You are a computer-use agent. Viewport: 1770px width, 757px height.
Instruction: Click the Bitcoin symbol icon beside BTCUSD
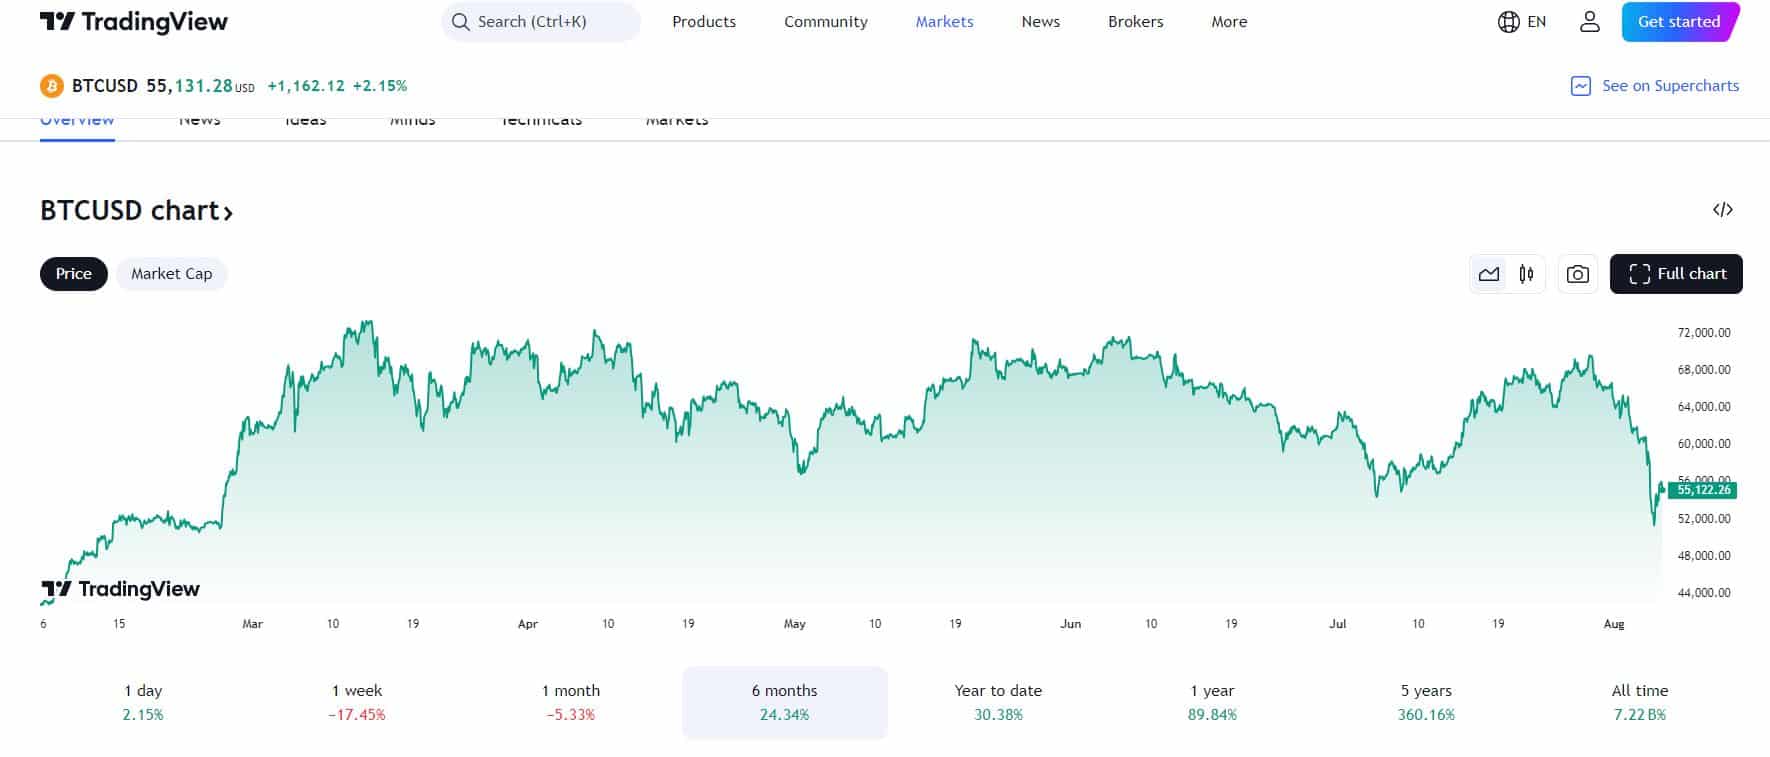[51, 86]
